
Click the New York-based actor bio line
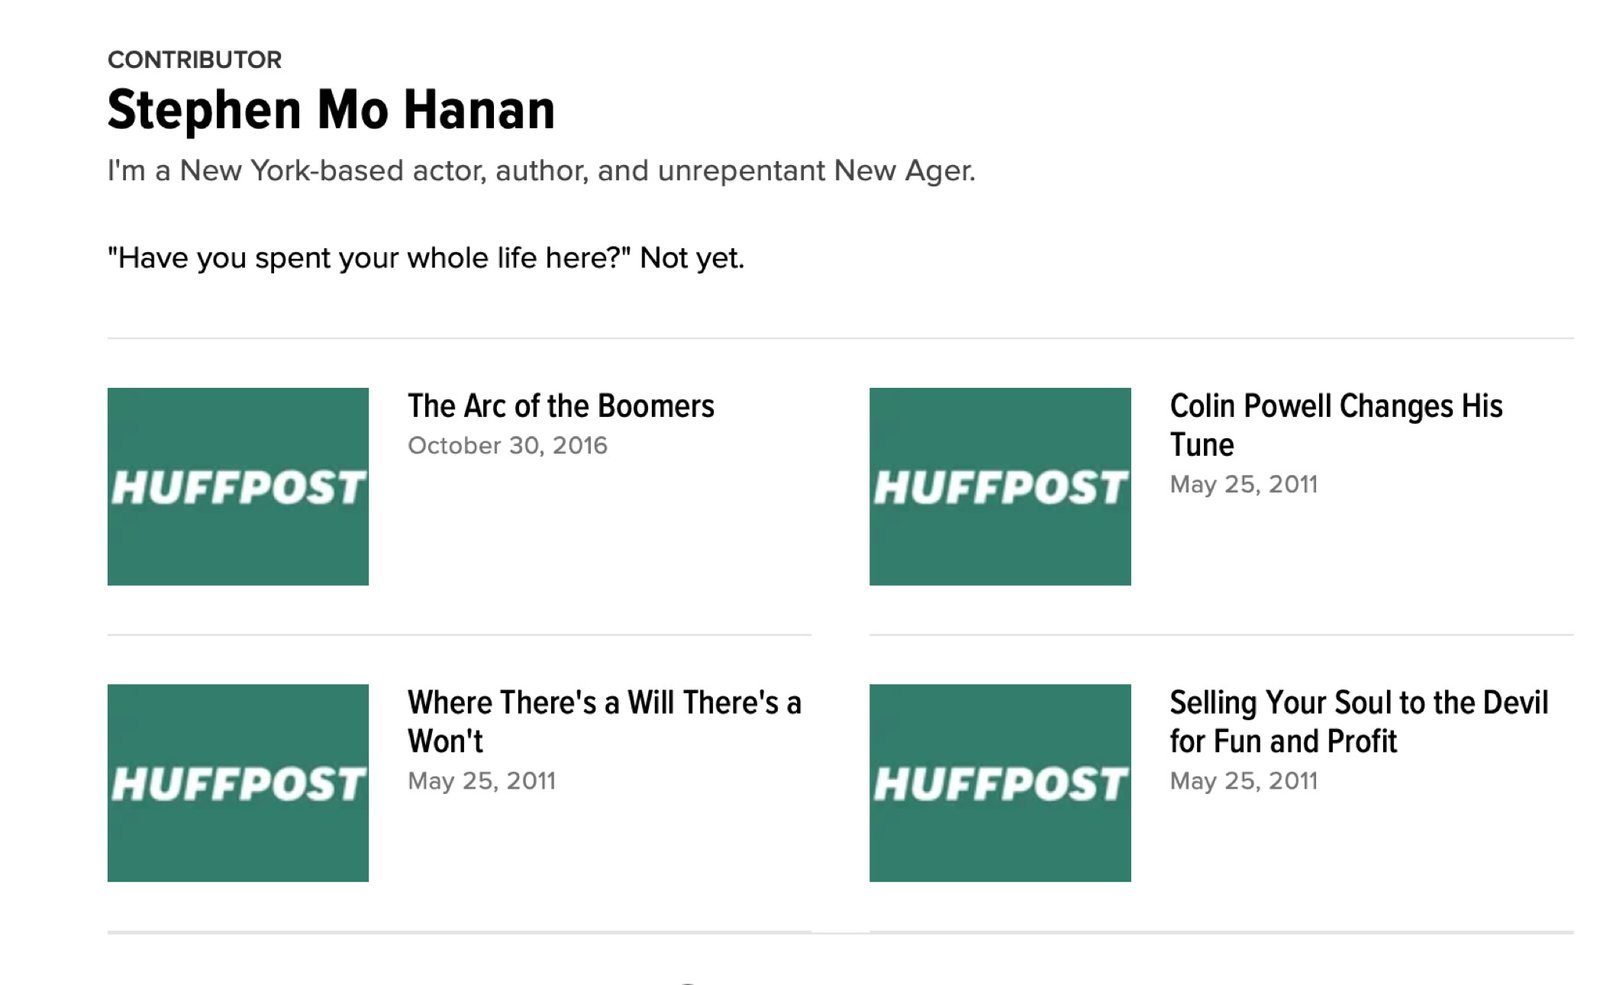pos(541,171)
